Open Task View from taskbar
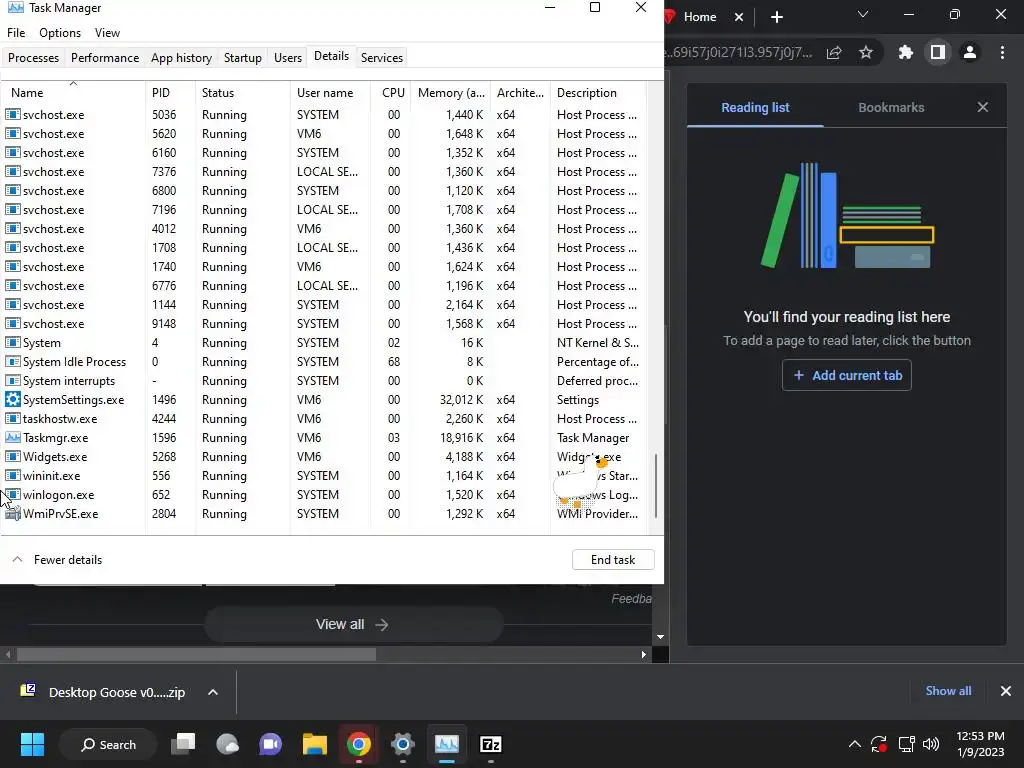Screen dimensions: 1024x768 point(184,744)
